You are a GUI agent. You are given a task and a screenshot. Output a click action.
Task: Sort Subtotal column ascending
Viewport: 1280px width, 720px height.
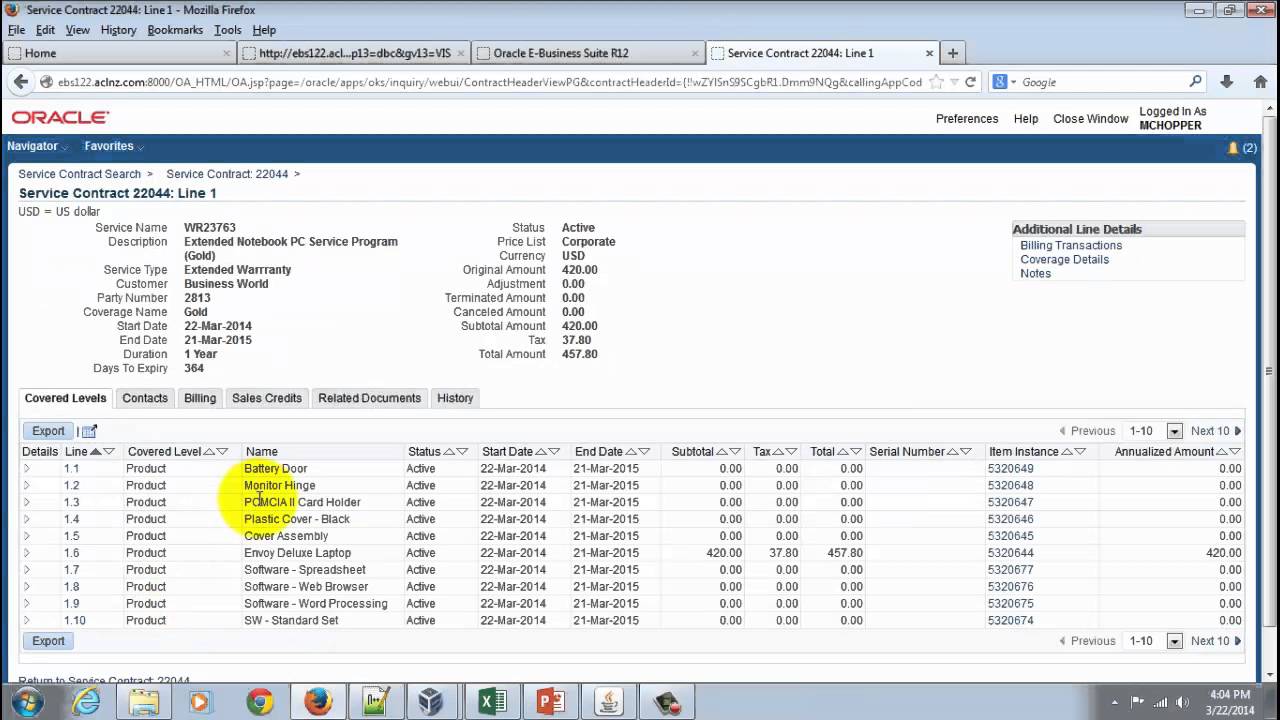point(722,452)
